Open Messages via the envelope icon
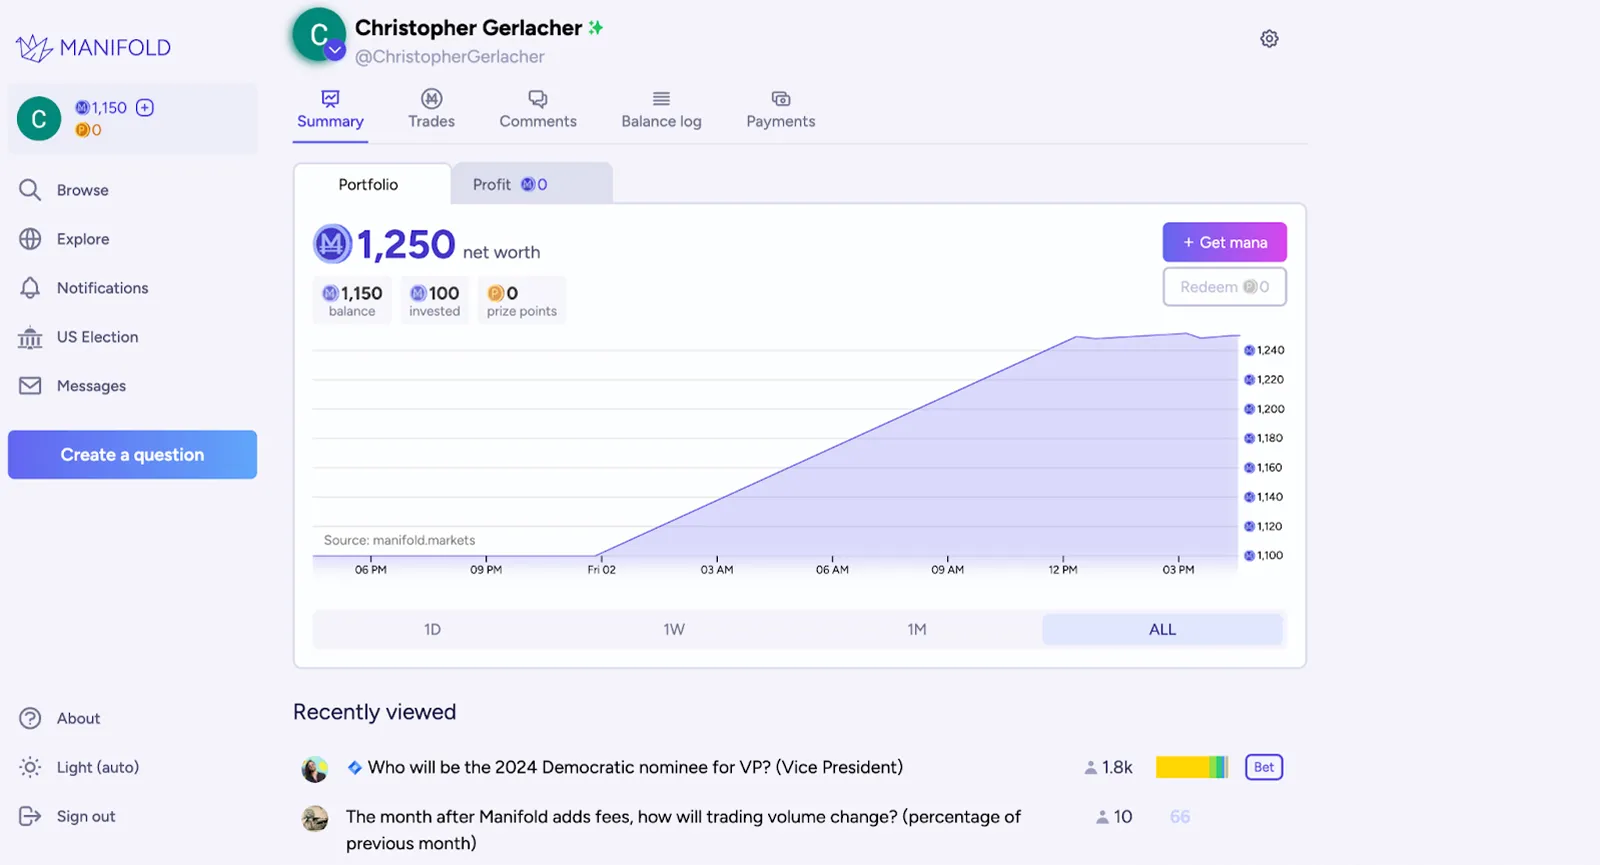 (x=30, y=386)
